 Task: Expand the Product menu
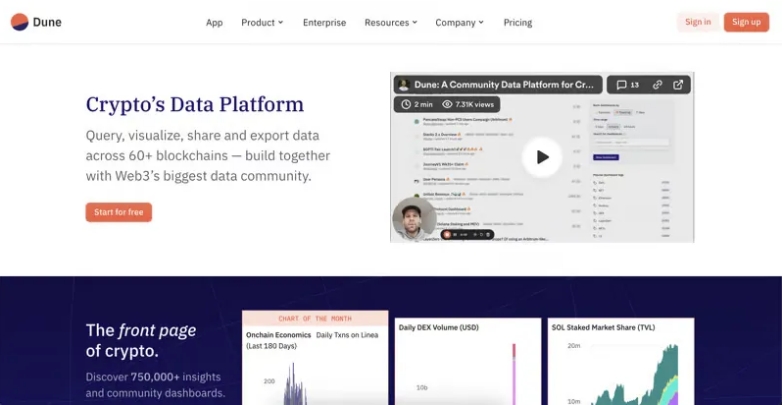(x=262, y=22)
